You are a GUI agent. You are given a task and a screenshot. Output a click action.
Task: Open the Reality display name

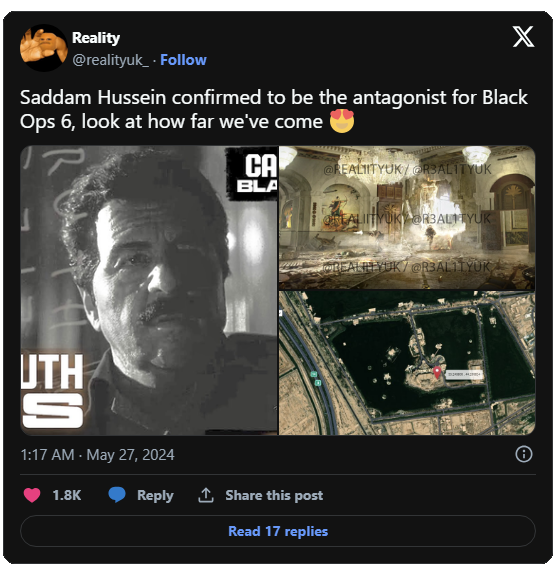(96, 38)
